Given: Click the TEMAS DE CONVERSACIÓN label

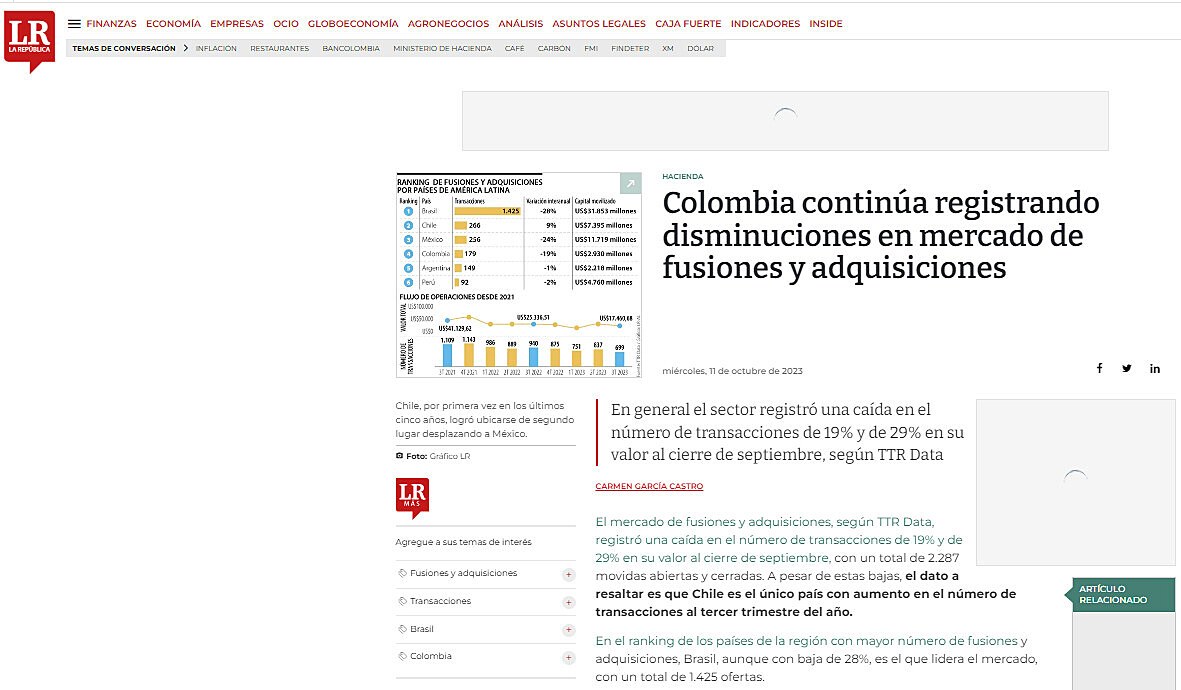Looking at the screenshot, I should [124, 48].
